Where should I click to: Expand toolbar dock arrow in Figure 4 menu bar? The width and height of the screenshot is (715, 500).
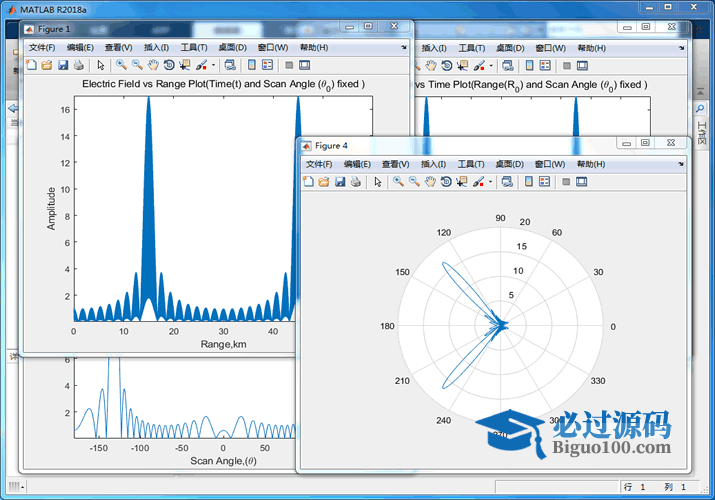(x=684, y=164)
